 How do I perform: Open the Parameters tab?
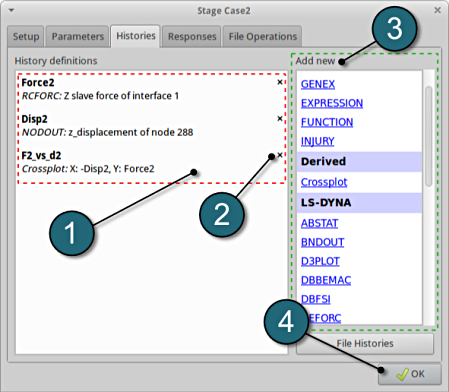point(77,36)
